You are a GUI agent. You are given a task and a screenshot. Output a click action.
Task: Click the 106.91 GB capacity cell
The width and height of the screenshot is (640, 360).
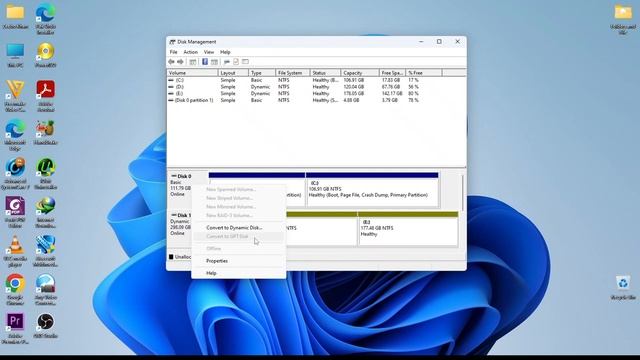coord(353,80)
